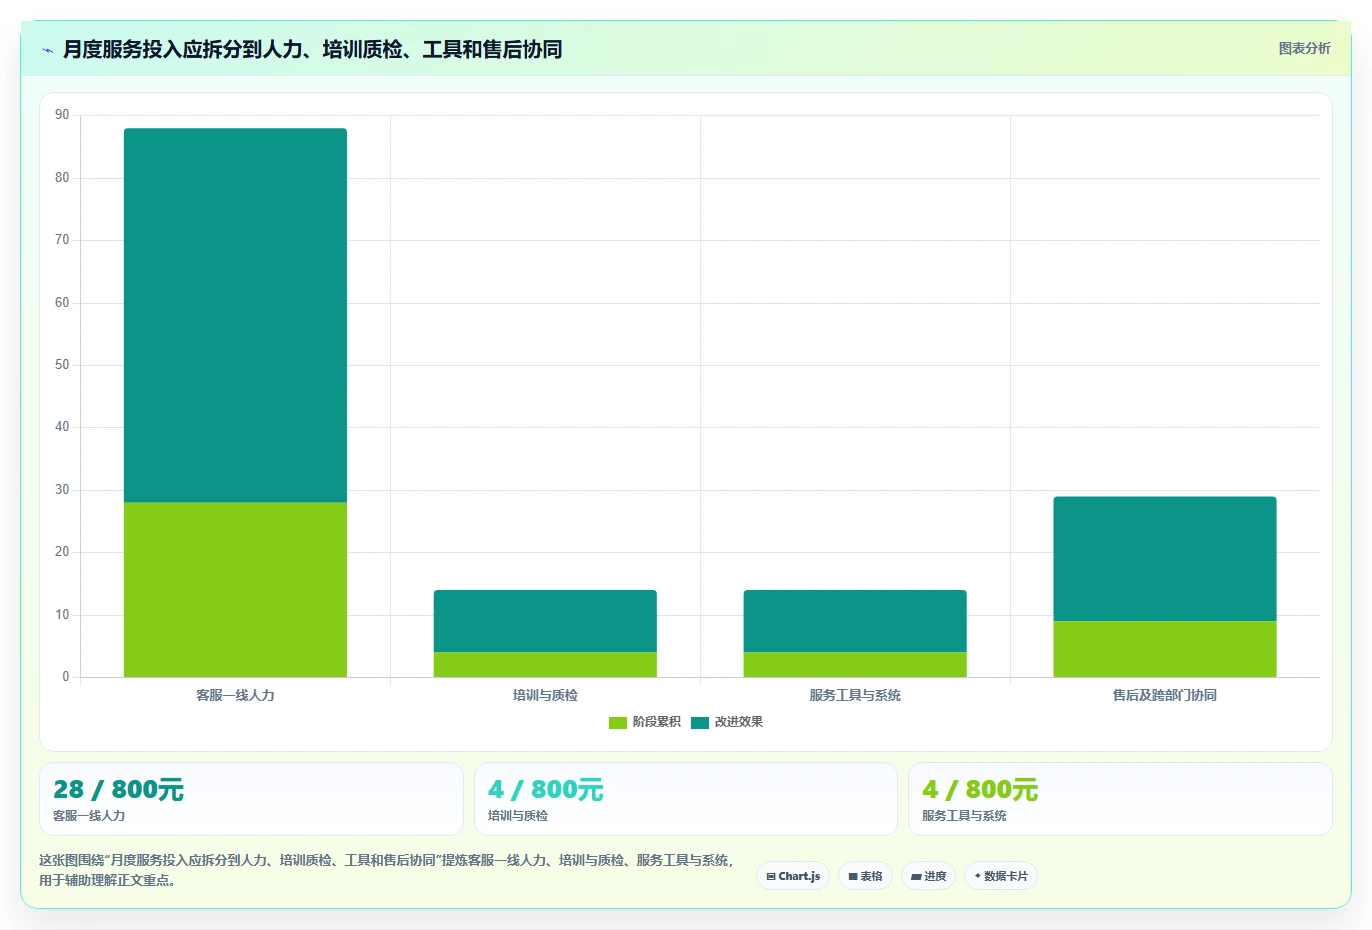Click the y-axis value 50

point(62,365)
